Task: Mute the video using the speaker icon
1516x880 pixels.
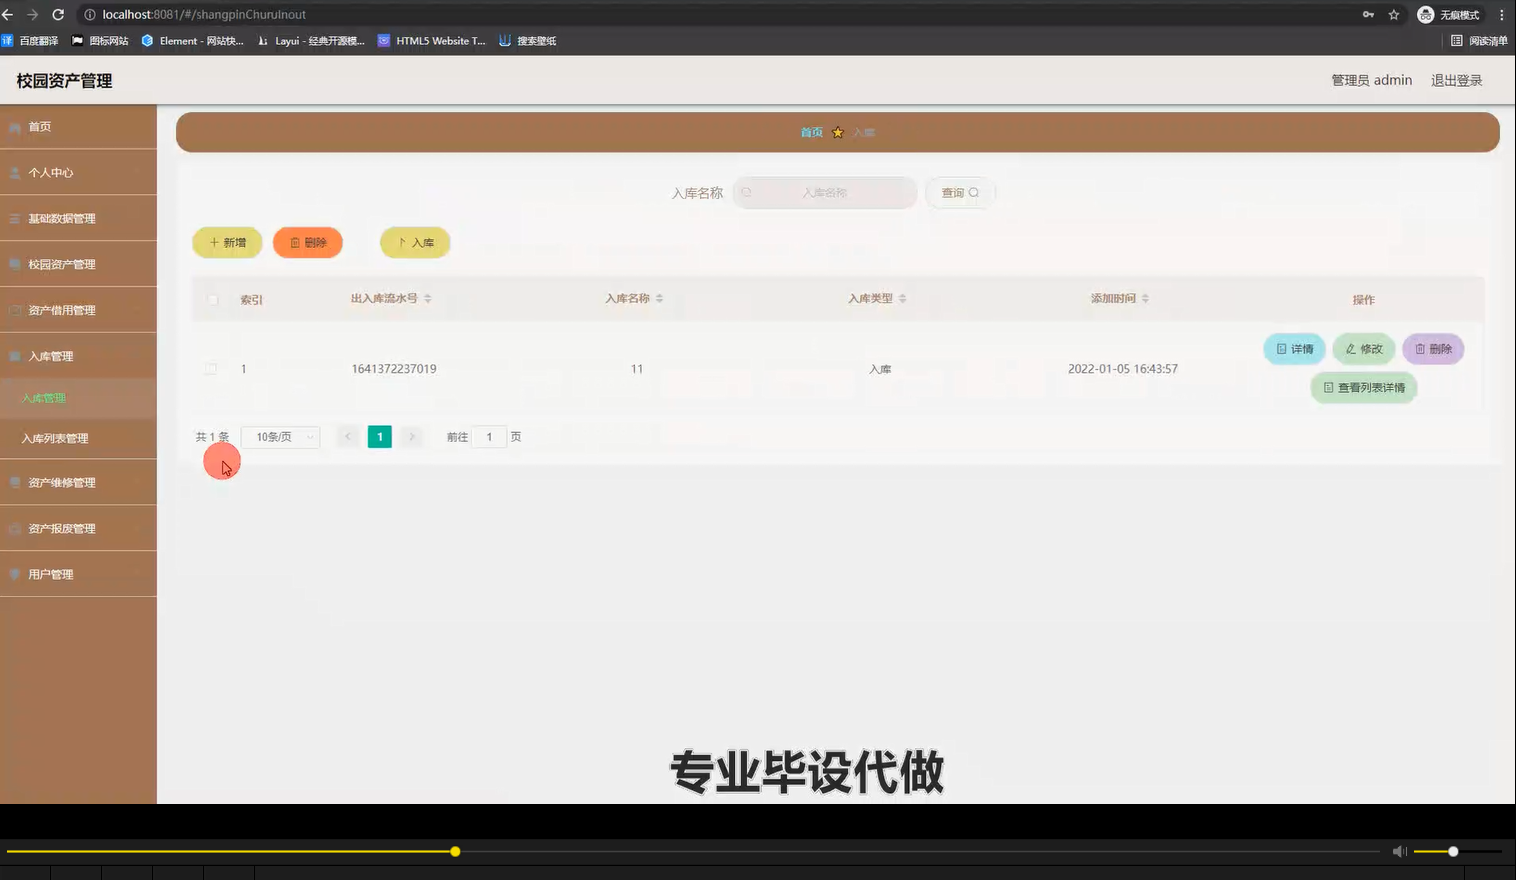Action: pos(1399,851)
